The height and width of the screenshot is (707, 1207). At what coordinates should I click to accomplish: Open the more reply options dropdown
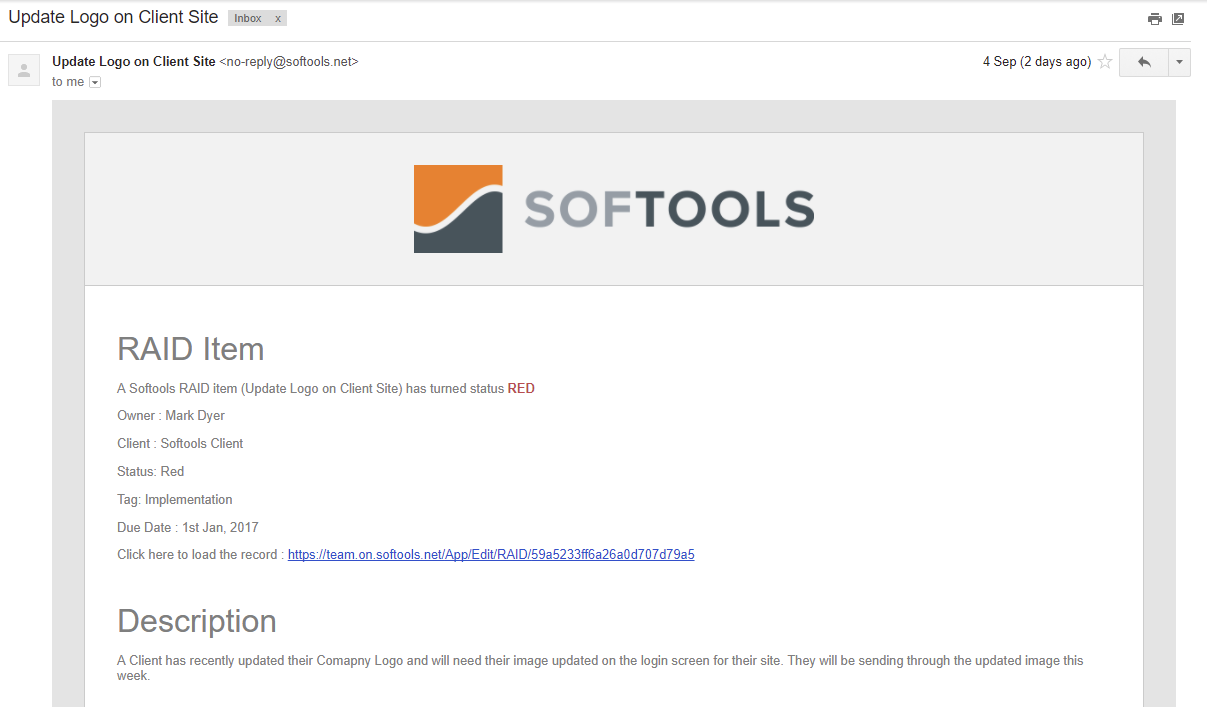tap(1179, 62)
